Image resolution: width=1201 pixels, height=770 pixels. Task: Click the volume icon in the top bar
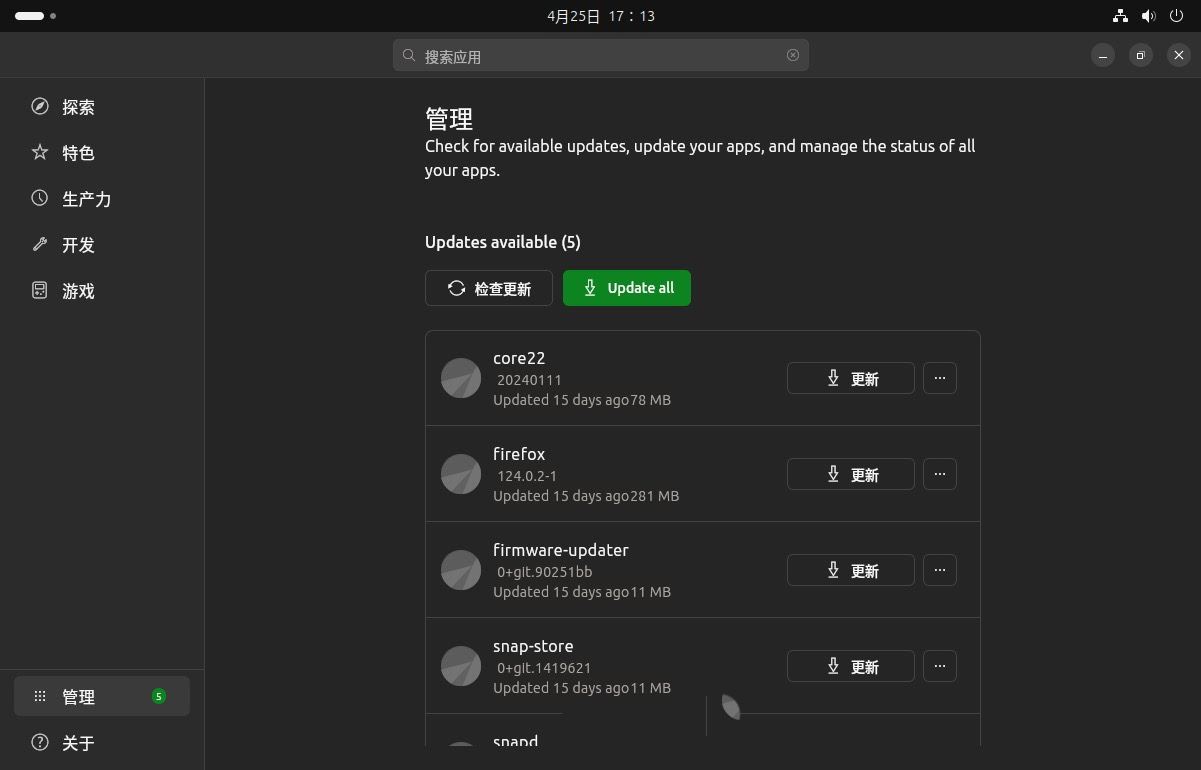pos(1148,15)
